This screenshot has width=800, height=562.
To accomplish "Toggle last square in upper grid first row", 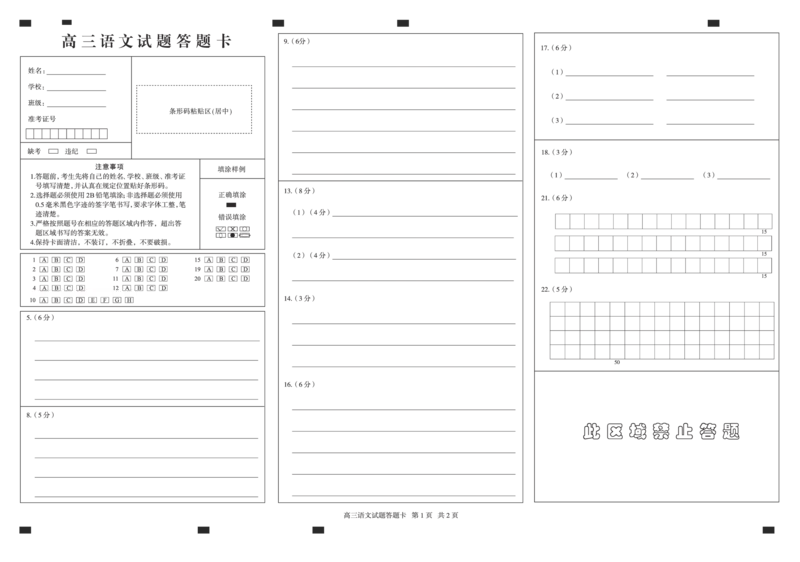I will (x=764, y=220).
